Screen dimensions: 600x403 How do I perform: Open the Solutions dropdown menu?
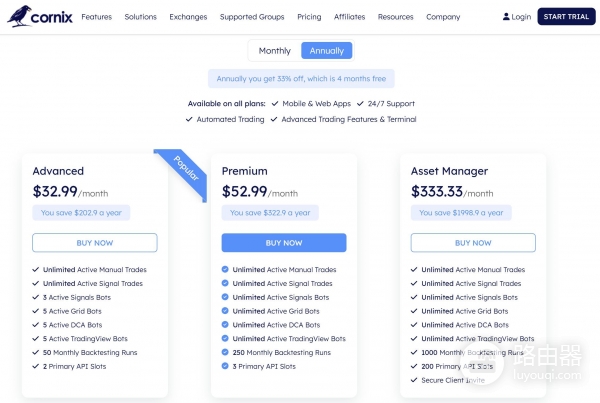(141, 17)
